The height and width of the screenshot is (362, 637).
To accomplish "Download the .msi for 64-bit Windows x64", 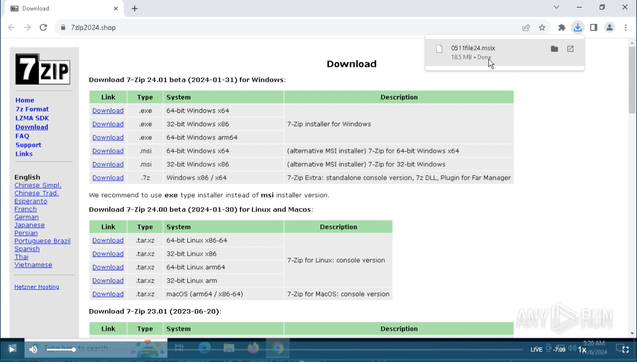I will [x=108, y=151].
